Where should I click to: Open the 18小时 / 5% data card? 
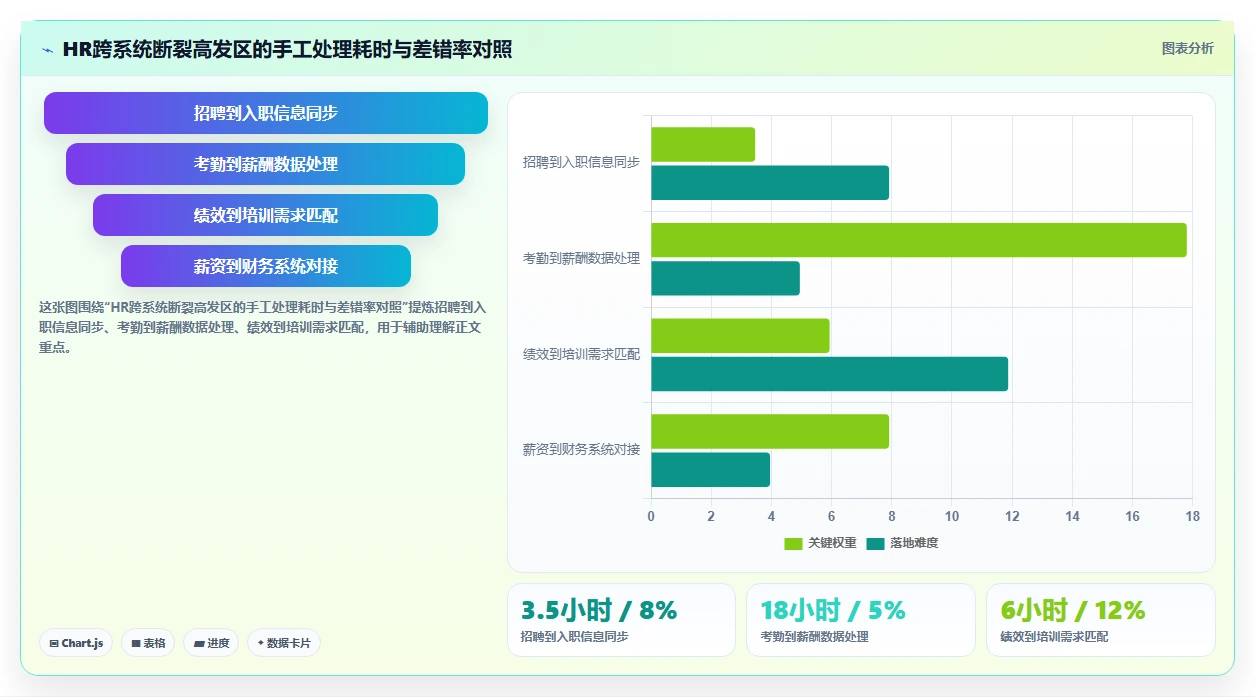pyautogui.click(x=860, y=620)
